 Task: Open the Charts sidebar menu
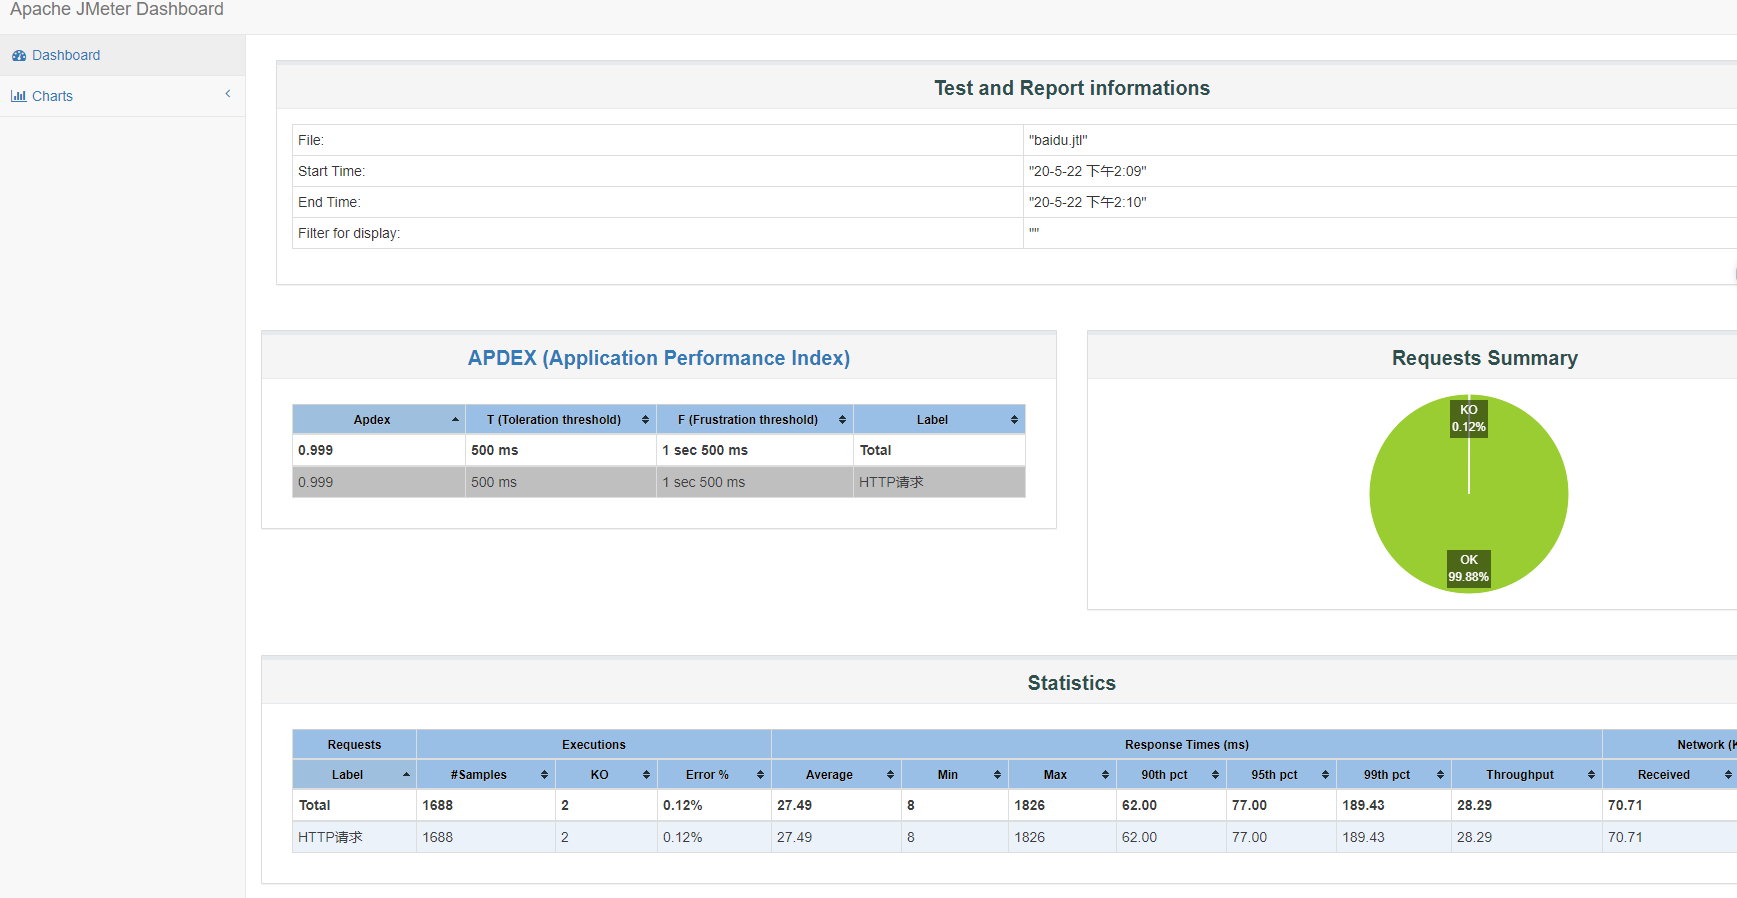52,96
